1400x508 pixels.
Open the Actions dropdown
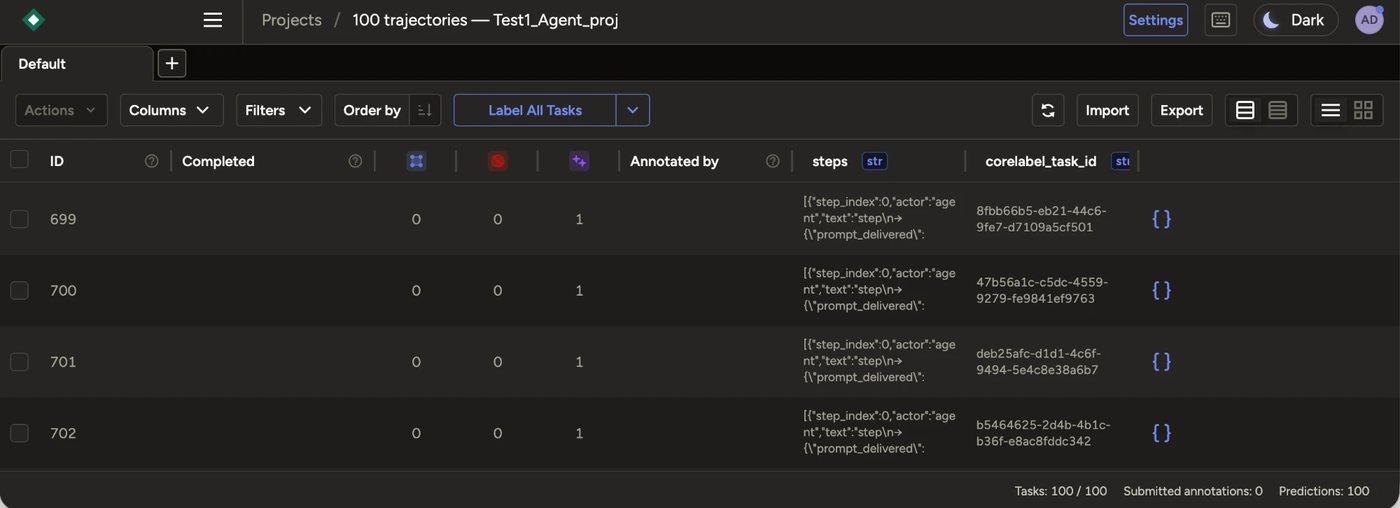(61, 110)
